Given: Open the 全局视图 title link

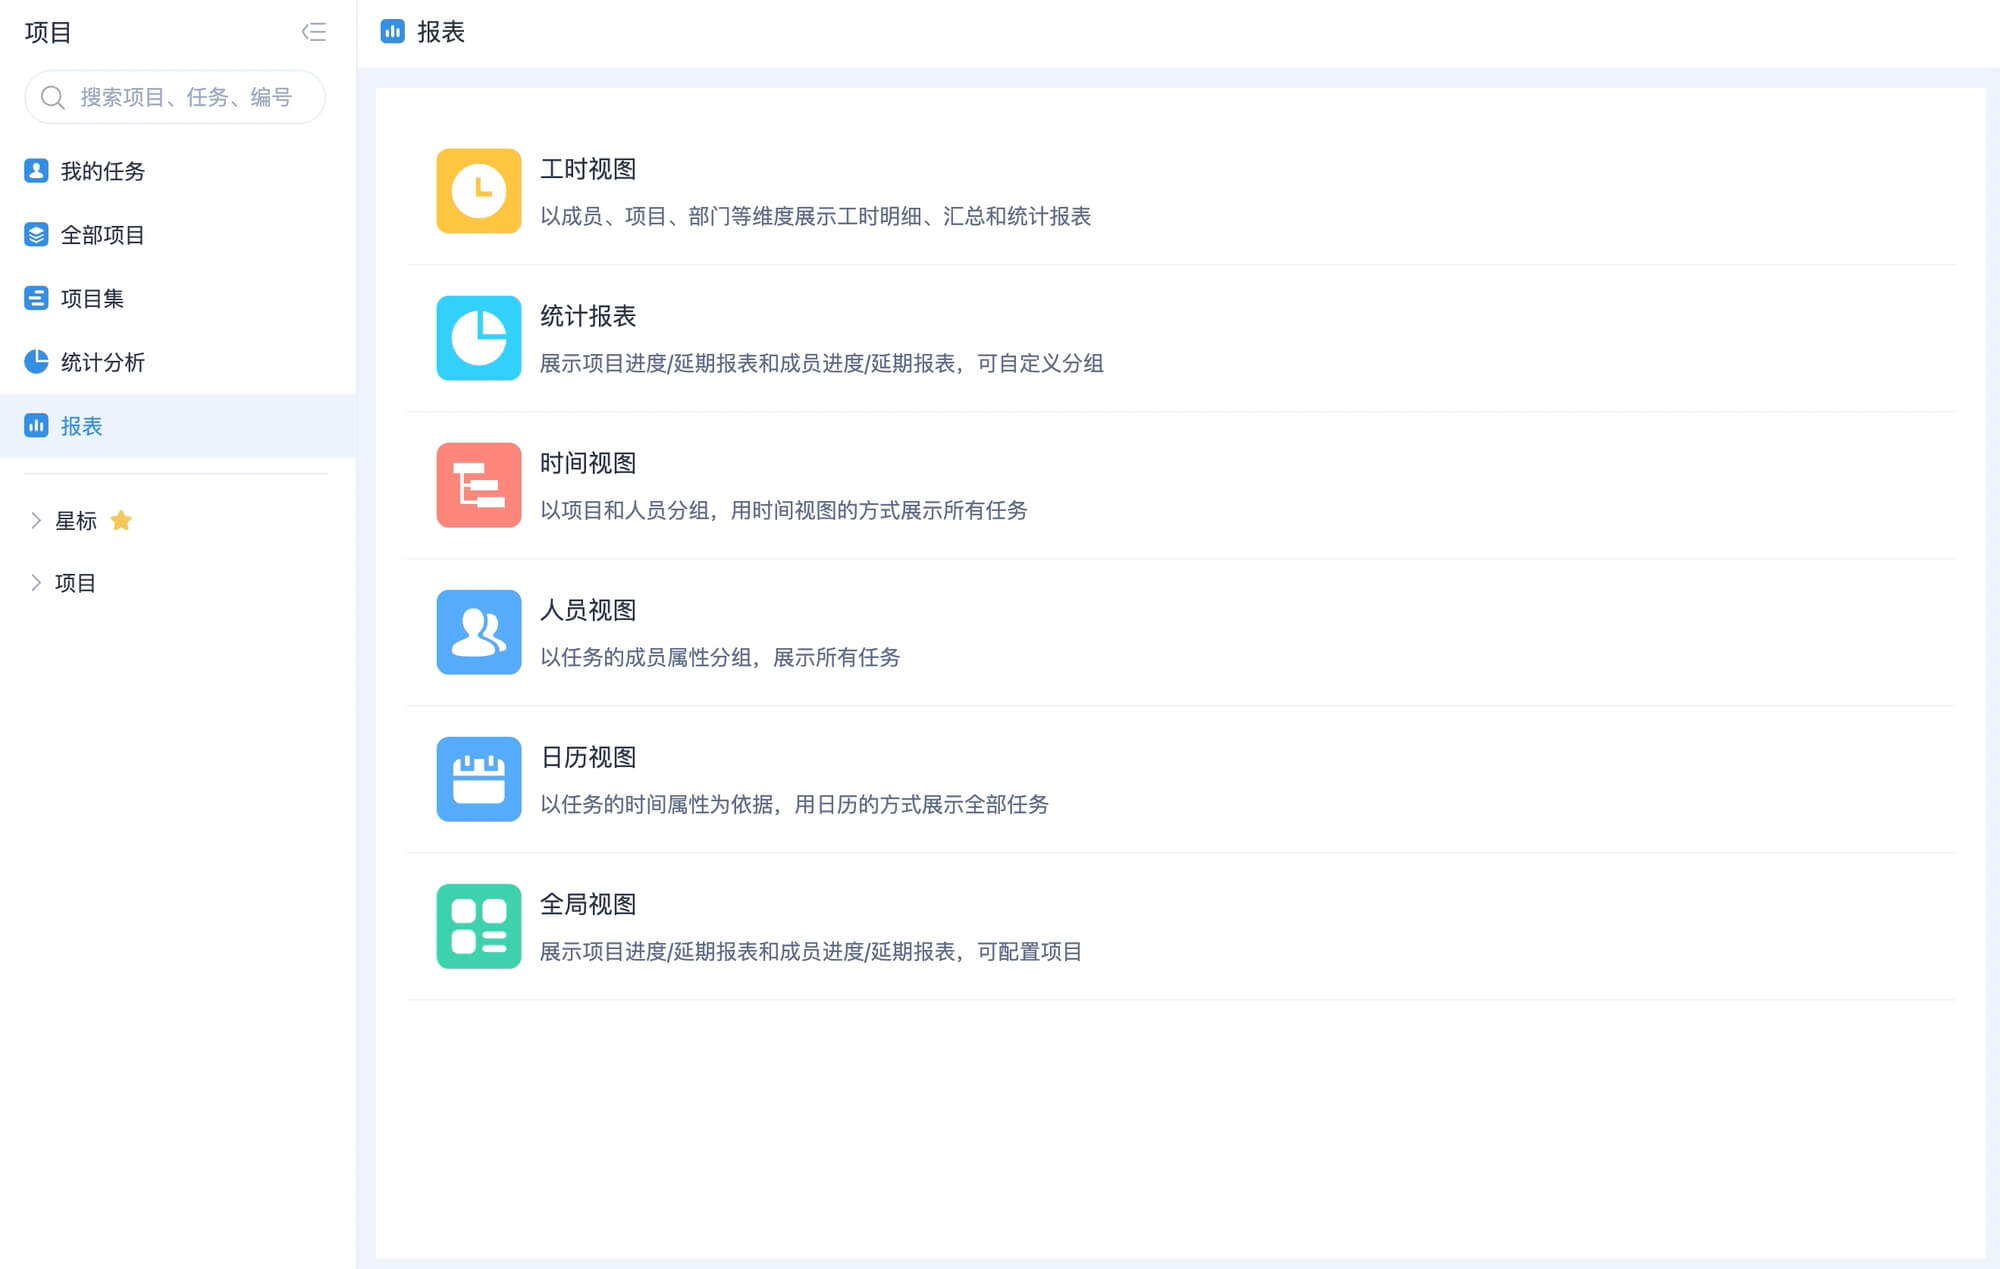Looking at the screenshot, I should (x=588, y=904).
